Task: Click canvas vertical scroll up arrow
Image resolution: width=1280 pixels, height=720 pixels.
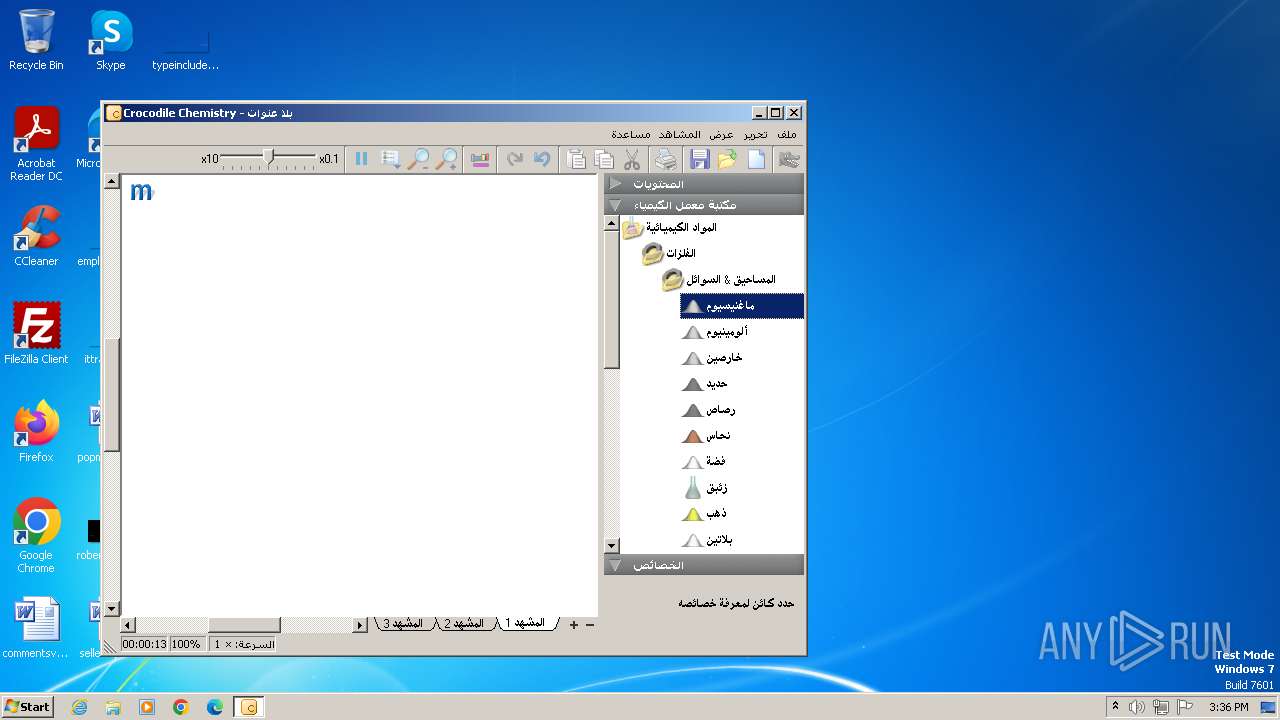Action: (x=112, y=182)
